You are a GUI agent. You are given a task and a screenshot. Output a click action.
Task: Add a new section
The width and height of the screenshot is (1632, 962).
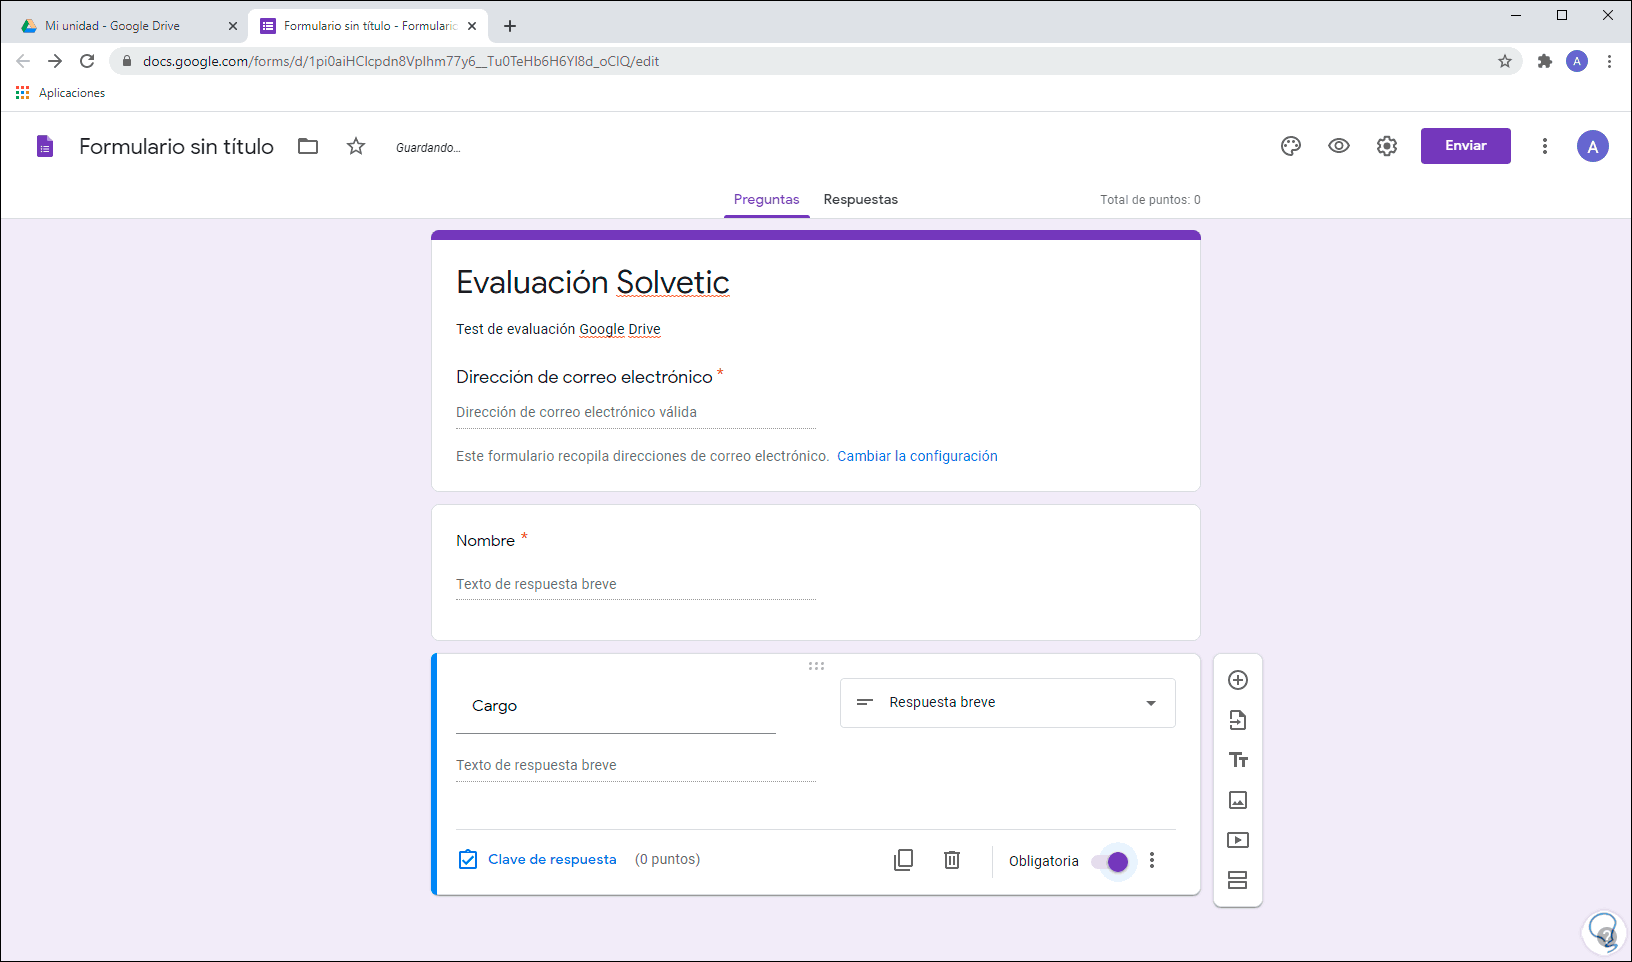coord(1238,880)
